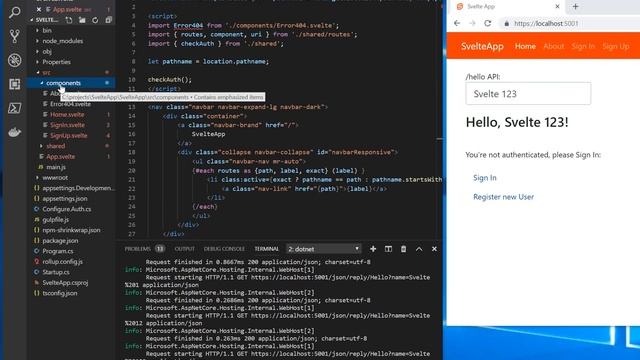Click New Folder icon in explorer header
The image size is (640, 360).
click(x=82, y=20)
